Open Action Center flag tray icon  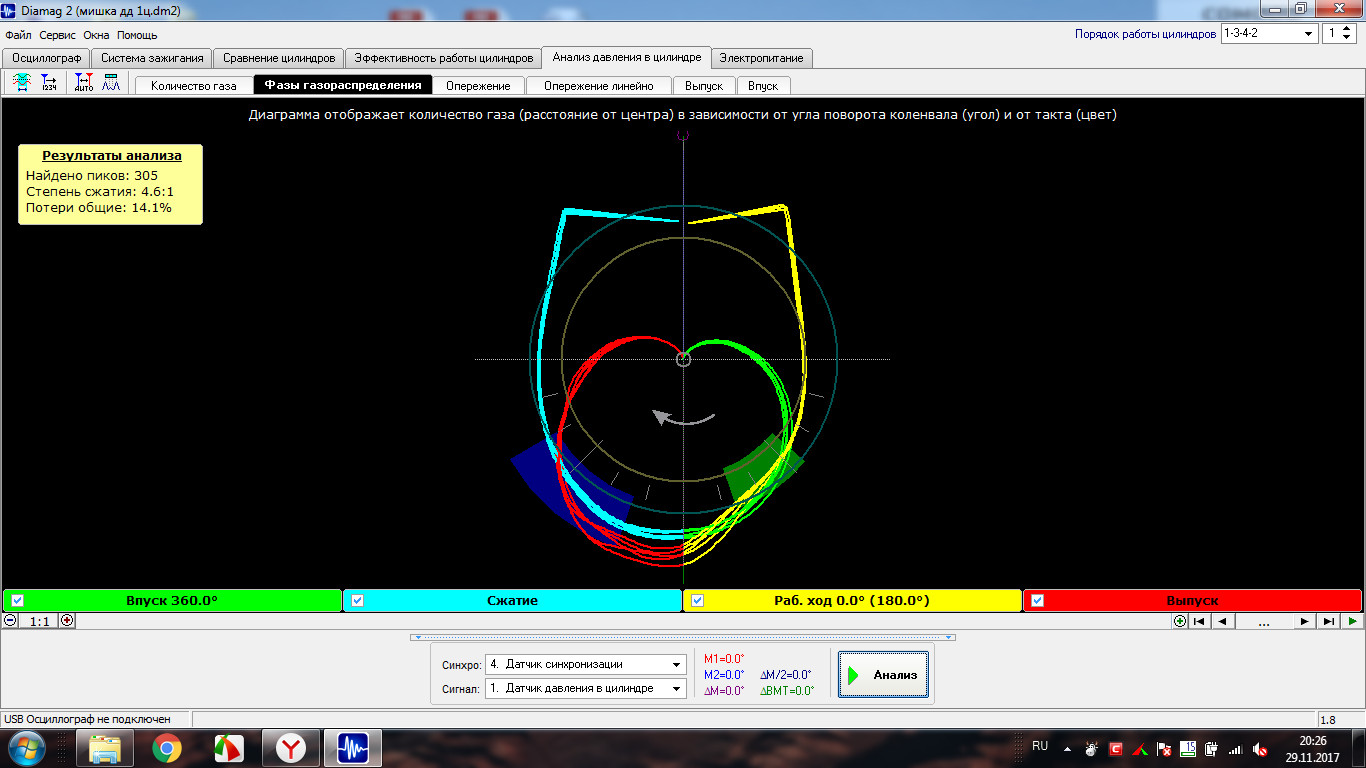tap(1164, 748)
